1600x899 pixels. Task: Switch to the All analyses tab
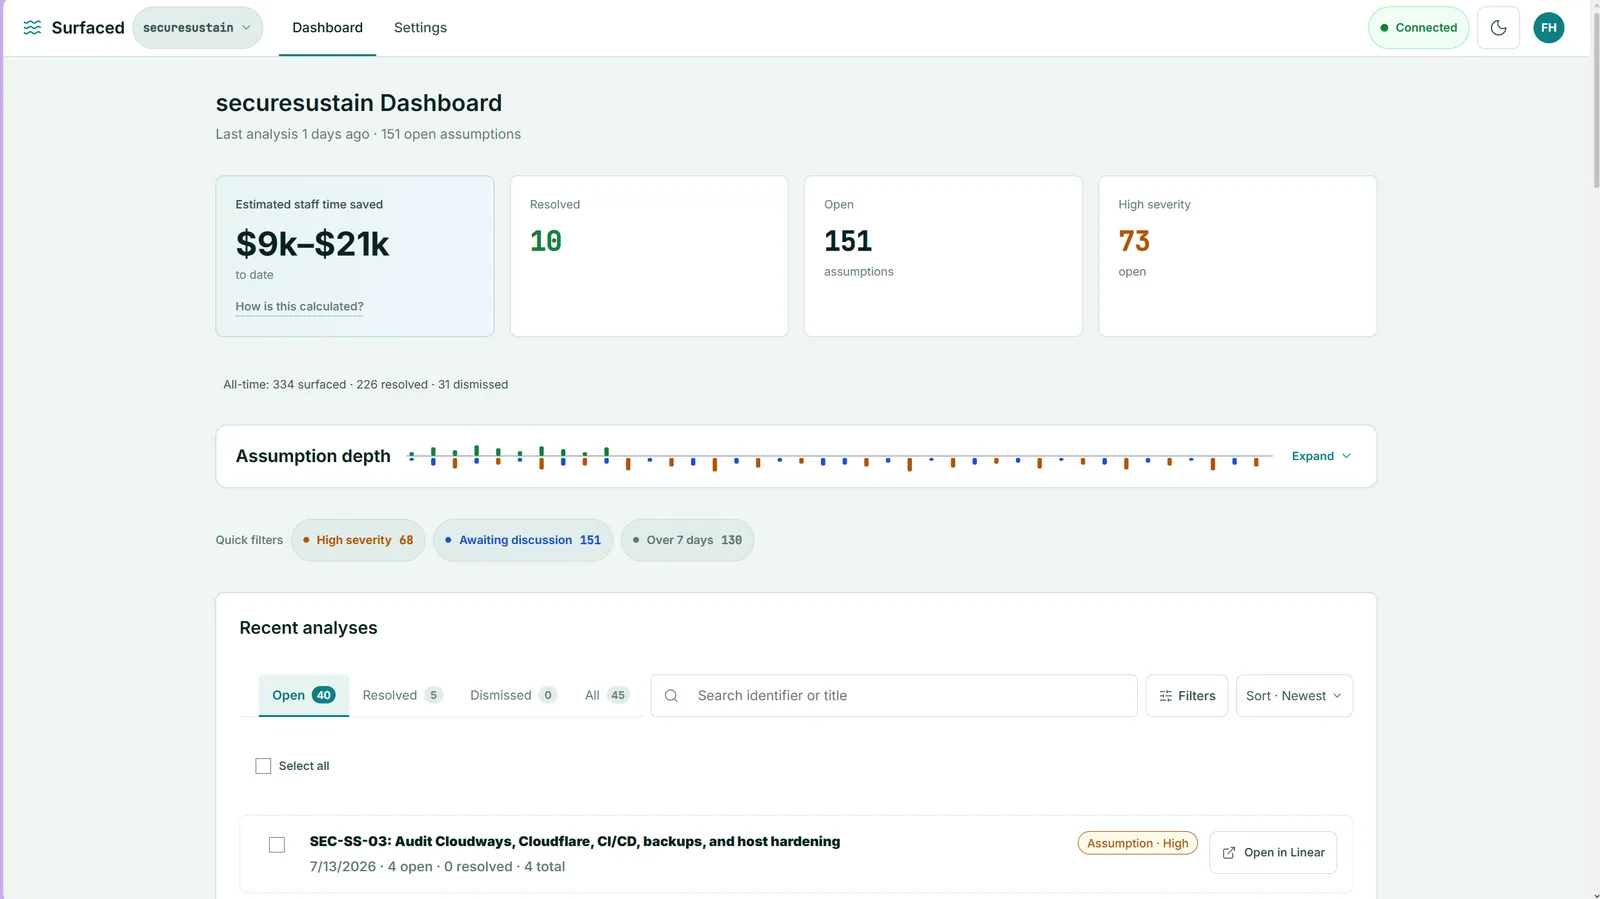coord(606,695)
